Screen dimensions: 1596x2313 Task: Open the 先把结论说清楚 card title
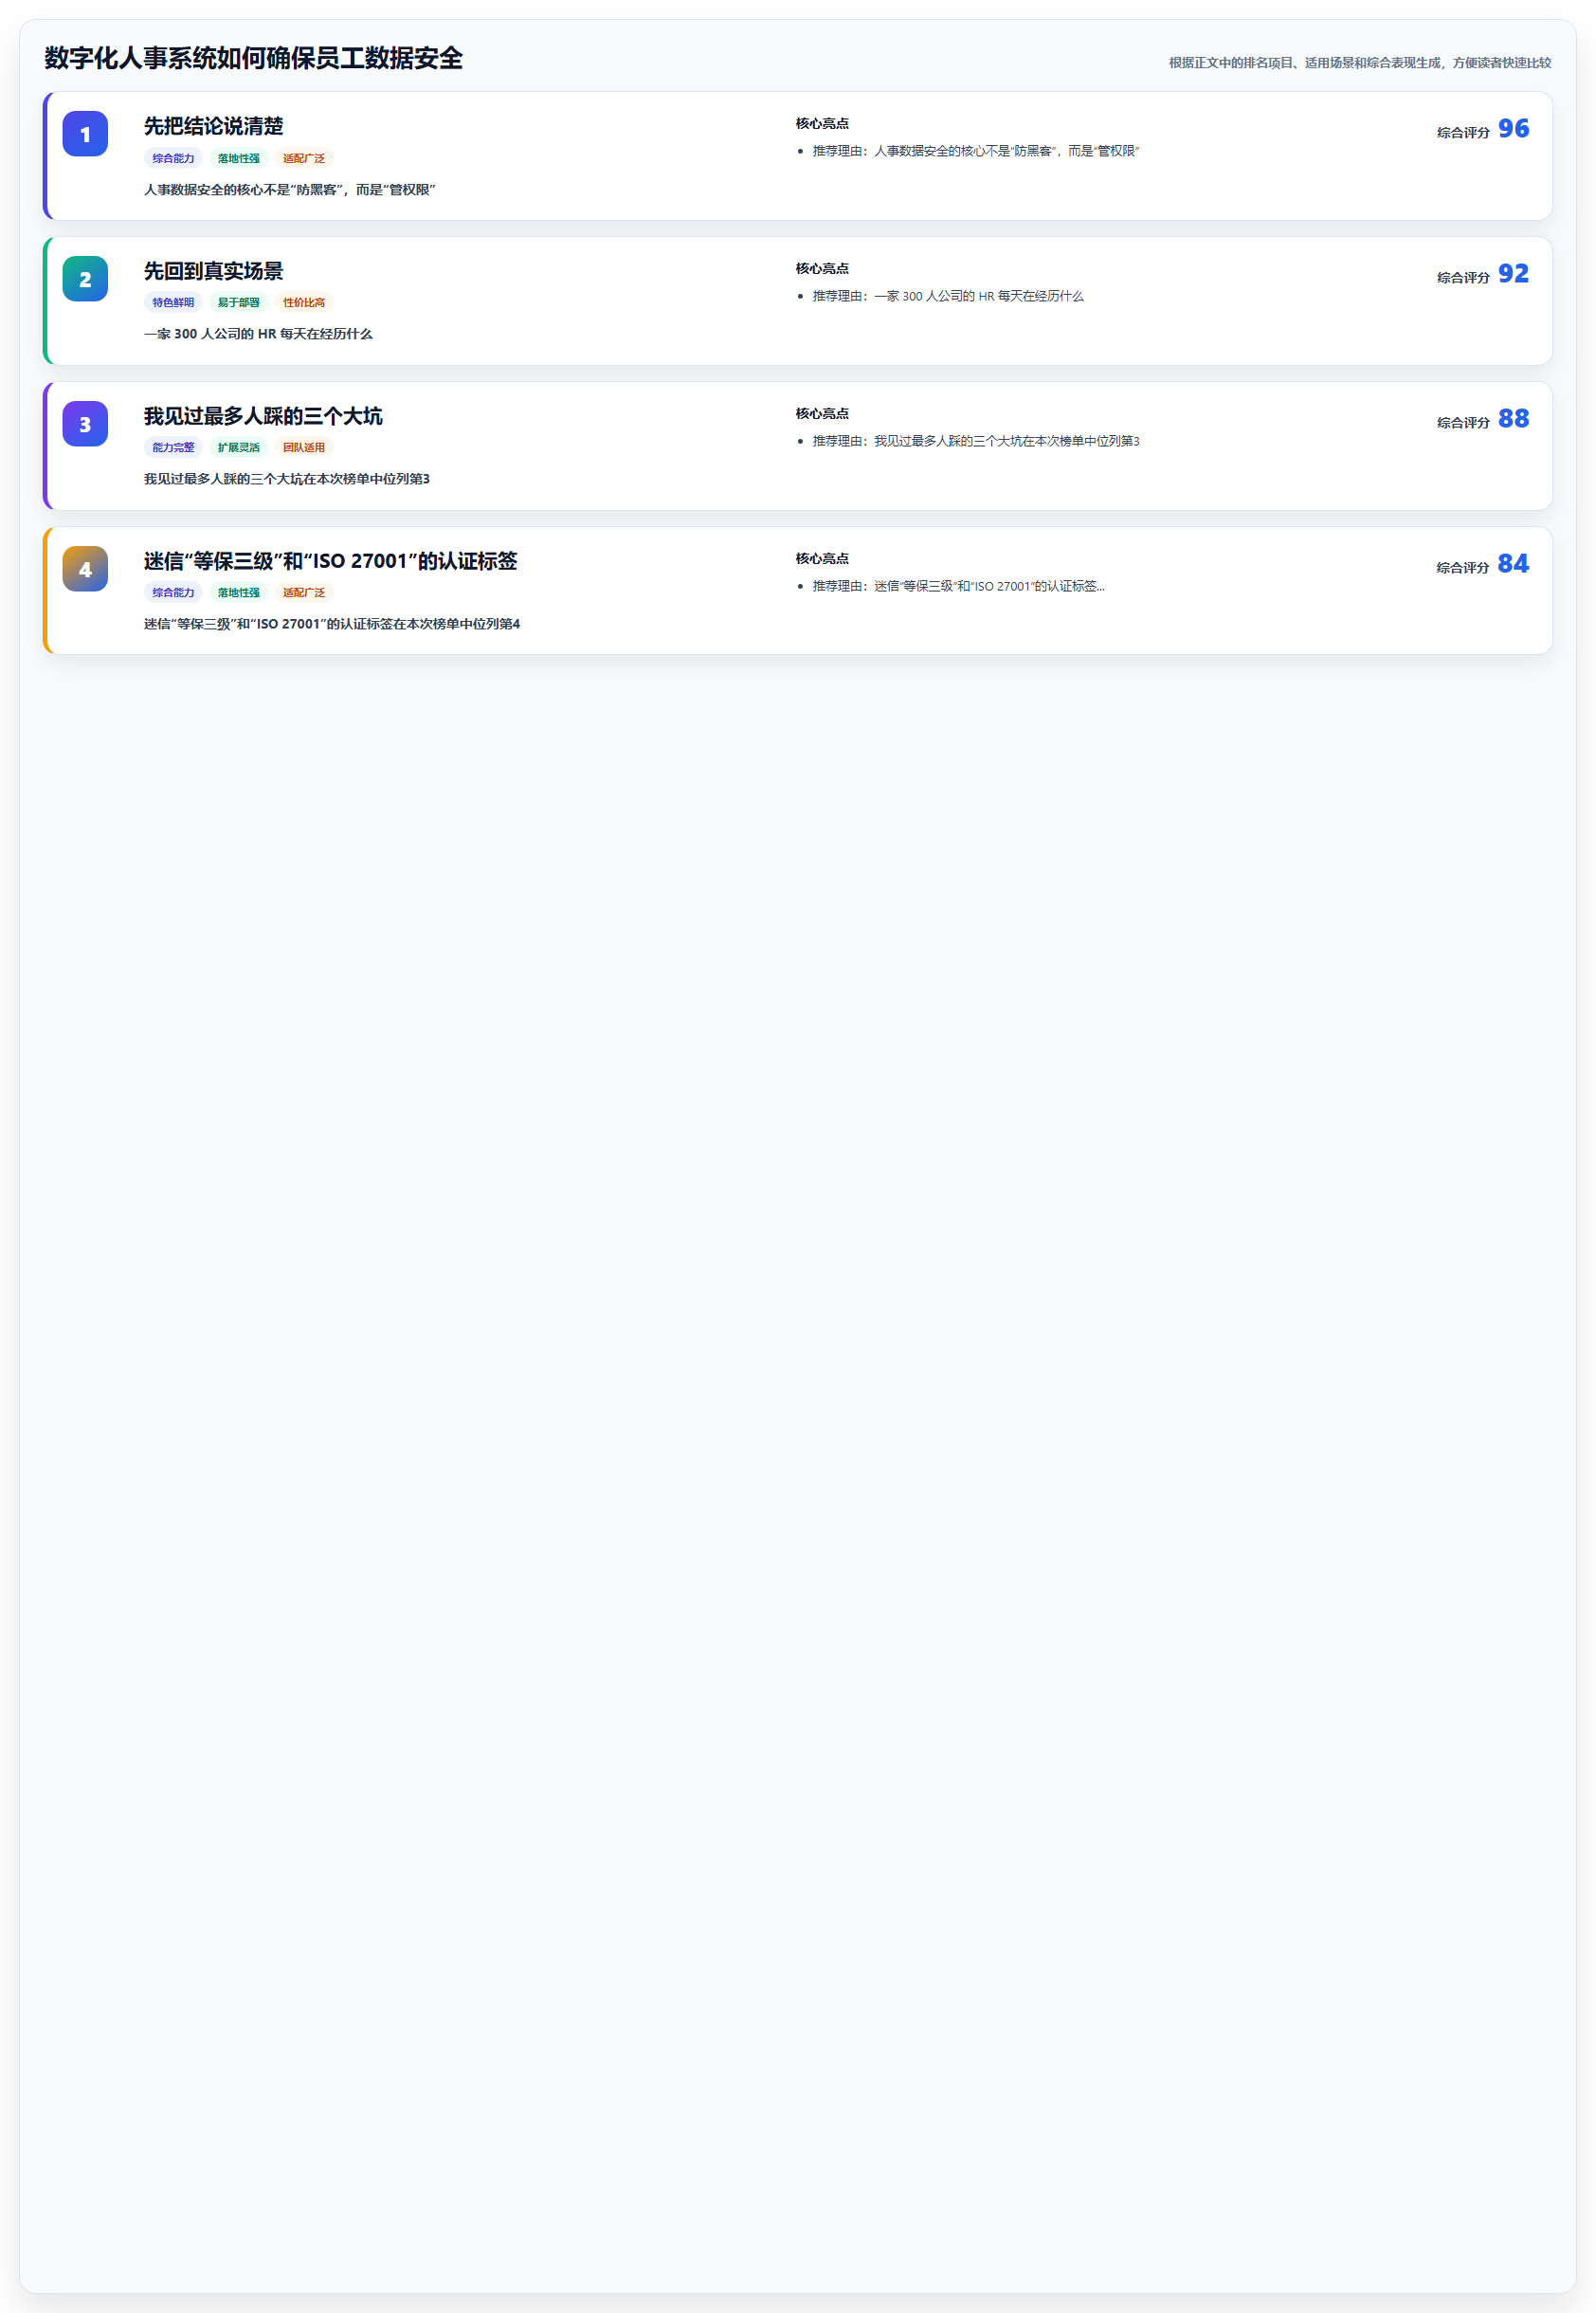click(213, 126)
